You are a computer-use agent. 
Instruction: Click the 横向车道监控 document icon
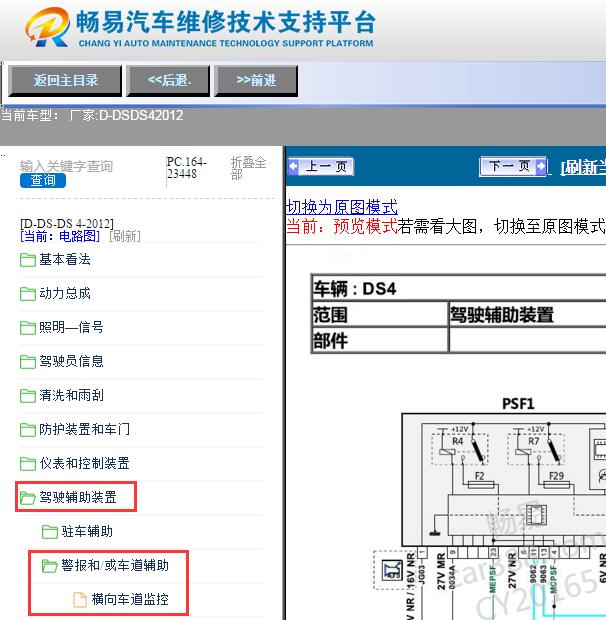pos(79,599)
